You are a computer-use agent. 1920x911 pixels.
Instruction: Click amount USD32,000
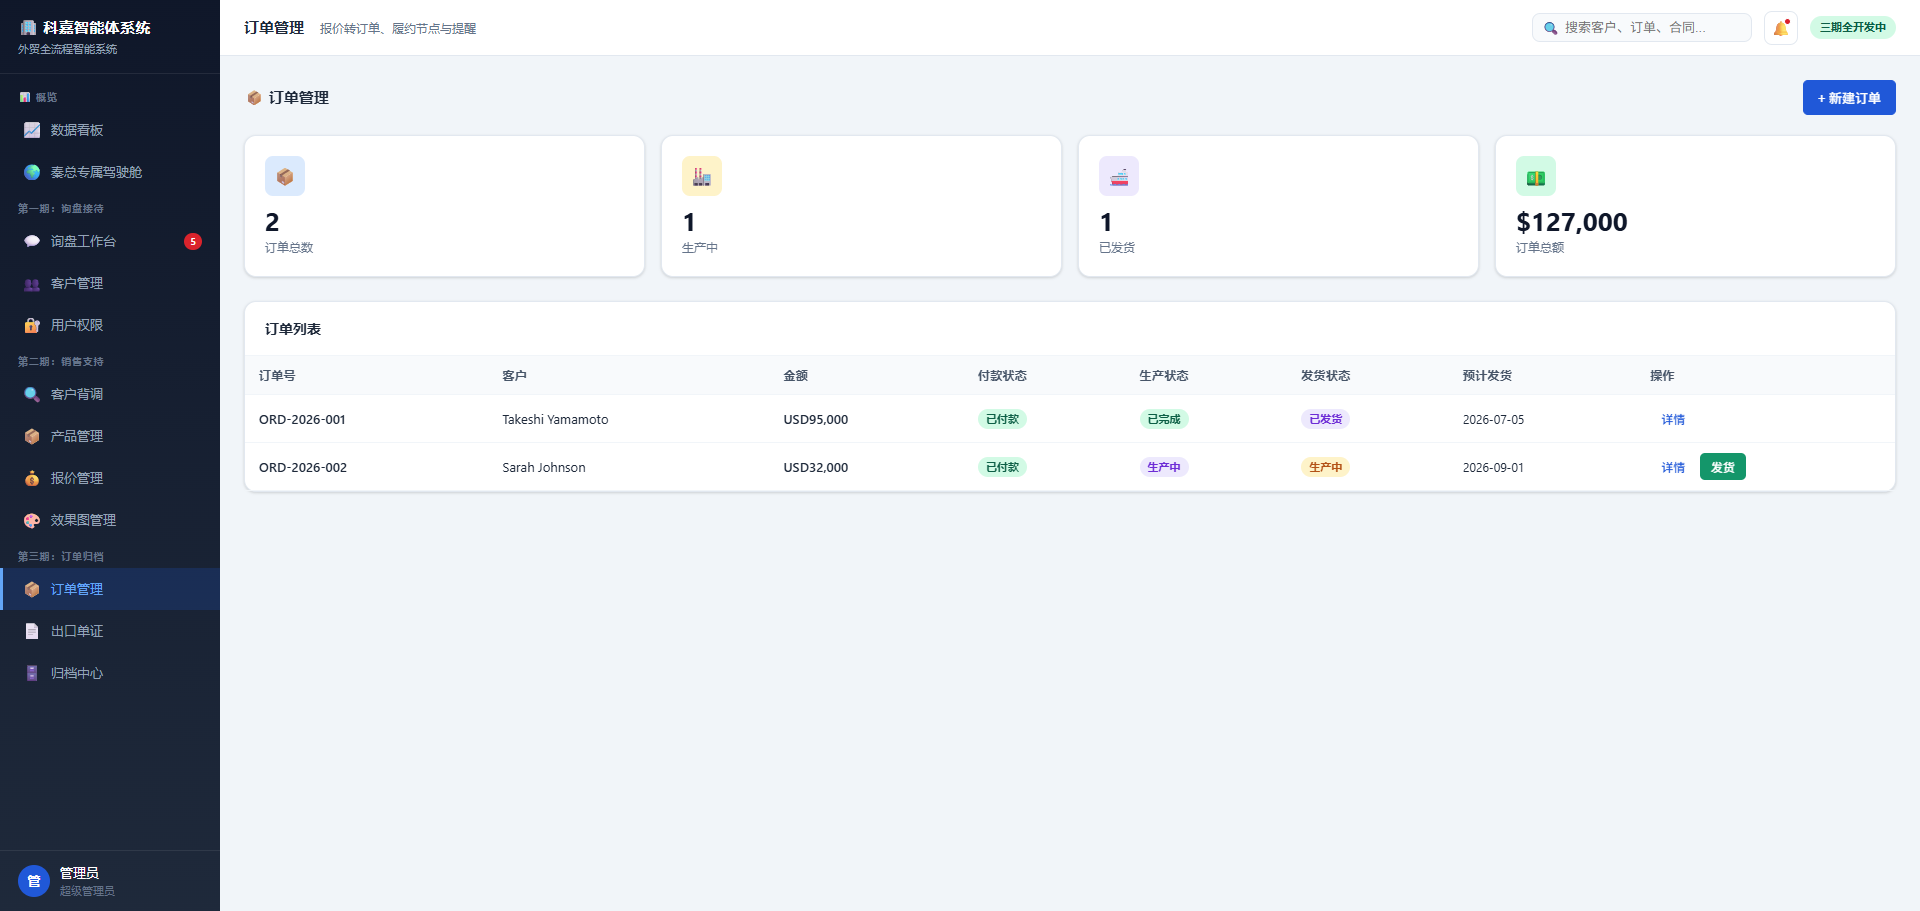coord(816,467)
